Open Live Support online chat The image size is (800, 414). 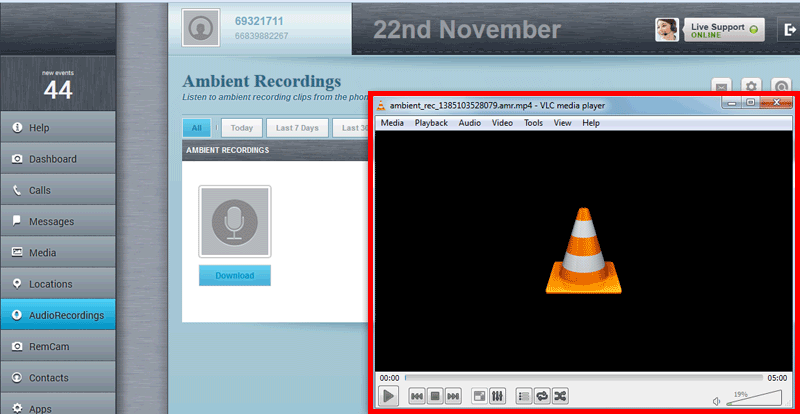point(724,30)
